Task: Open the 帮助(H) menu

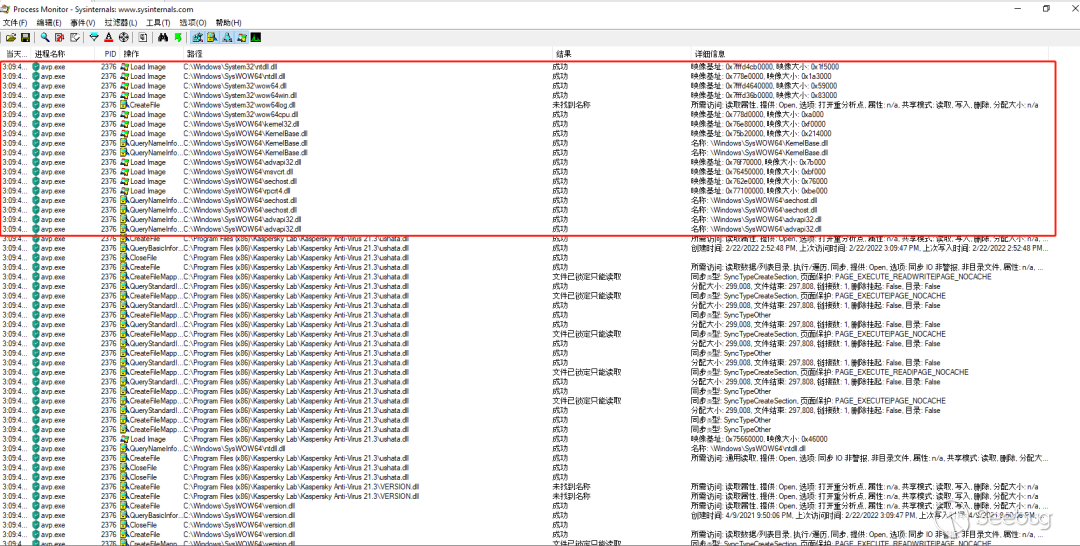Action: pyautogui.click(x=229, y=23)
